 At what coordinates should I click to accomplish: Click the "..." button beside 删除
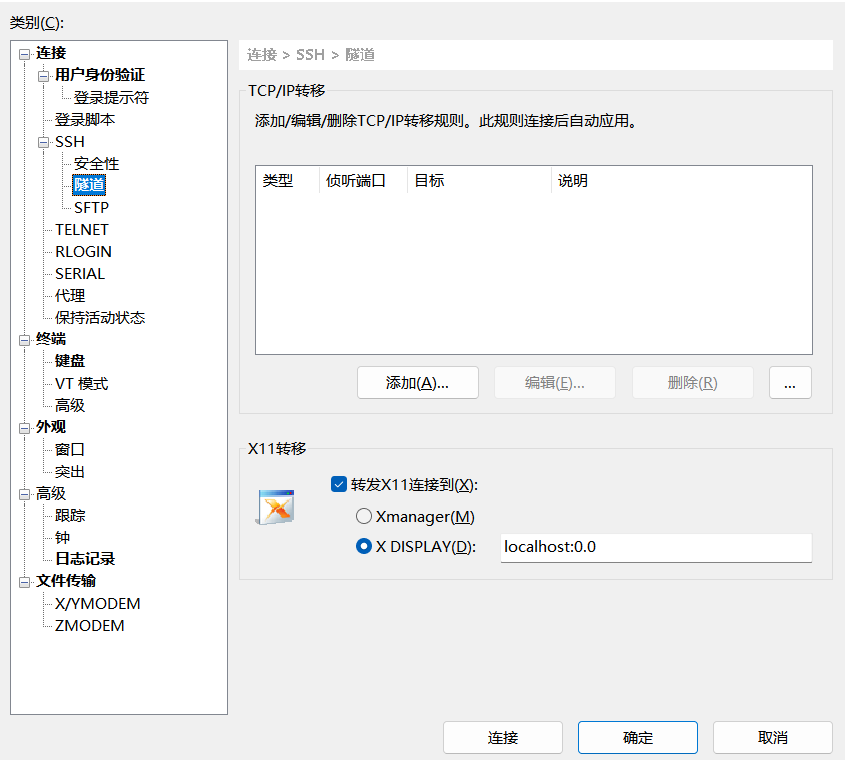pyautogui.click(x=790, y=382)
